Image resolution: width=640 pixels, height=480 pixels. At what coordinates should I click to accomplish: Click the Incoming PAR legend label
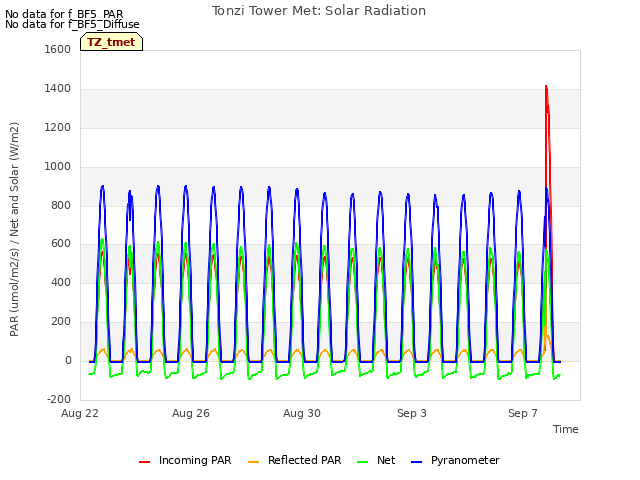195,460
